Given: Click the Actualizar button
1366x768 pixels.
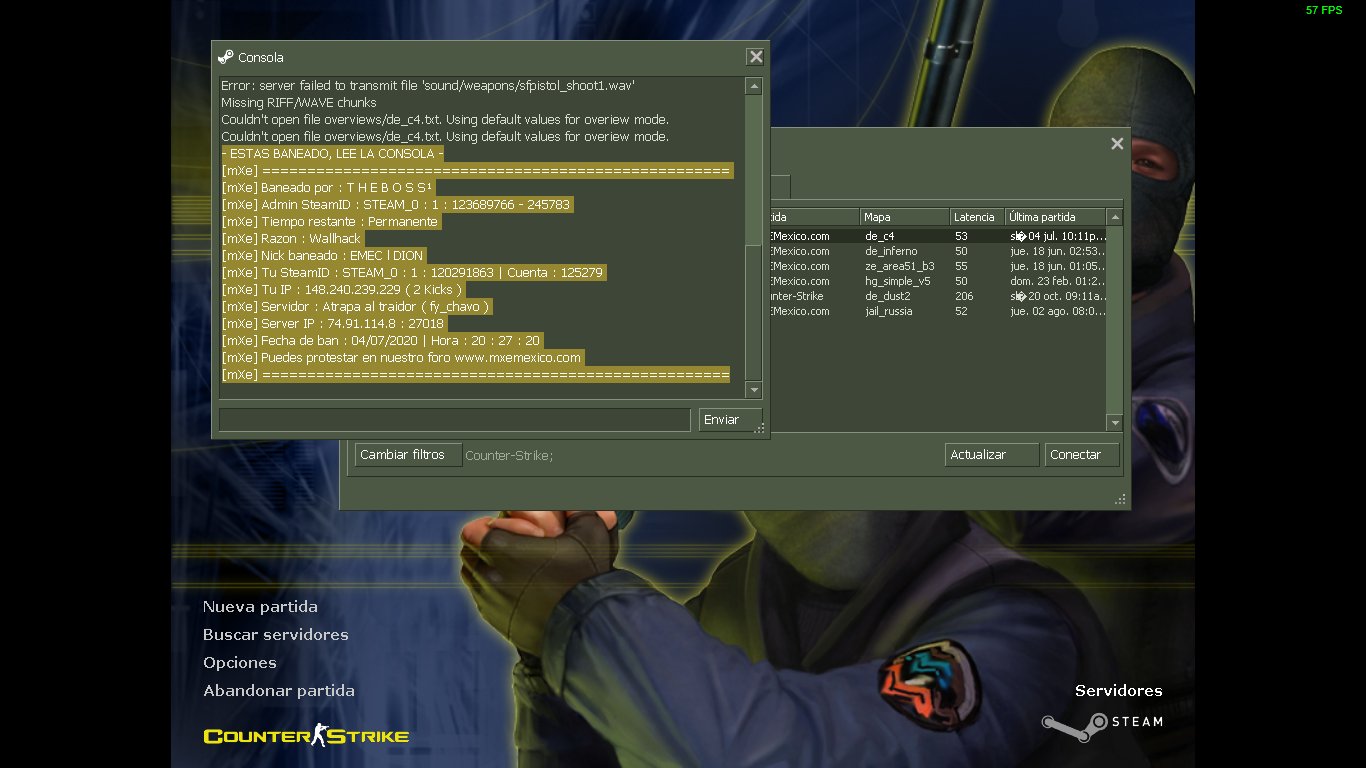Looking at the screenshot, I should [x=992, y=455].
